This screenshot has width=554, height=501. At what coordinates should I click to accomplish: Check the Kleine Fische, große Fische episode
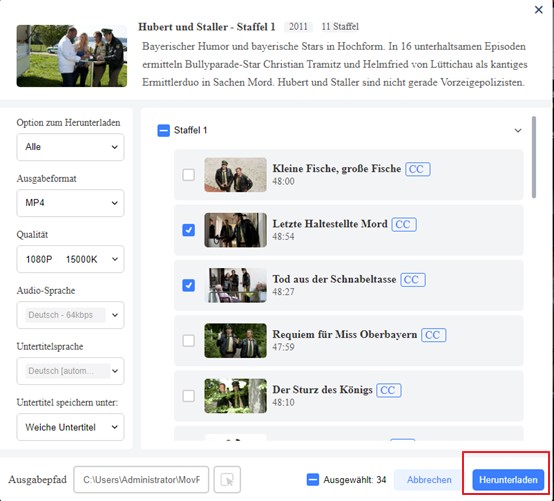pyautogui.click(x=188, y=175)
